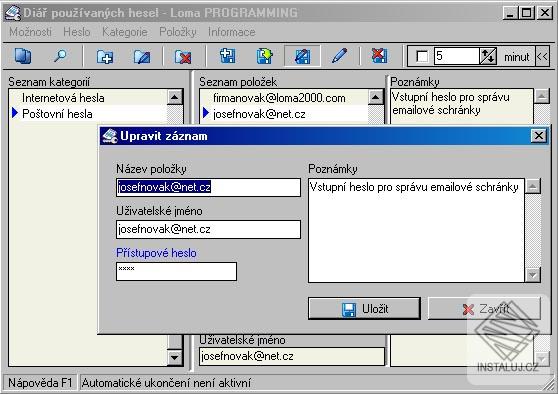
Task: Click the item with green arrow icon
Action: click(264, 56)
